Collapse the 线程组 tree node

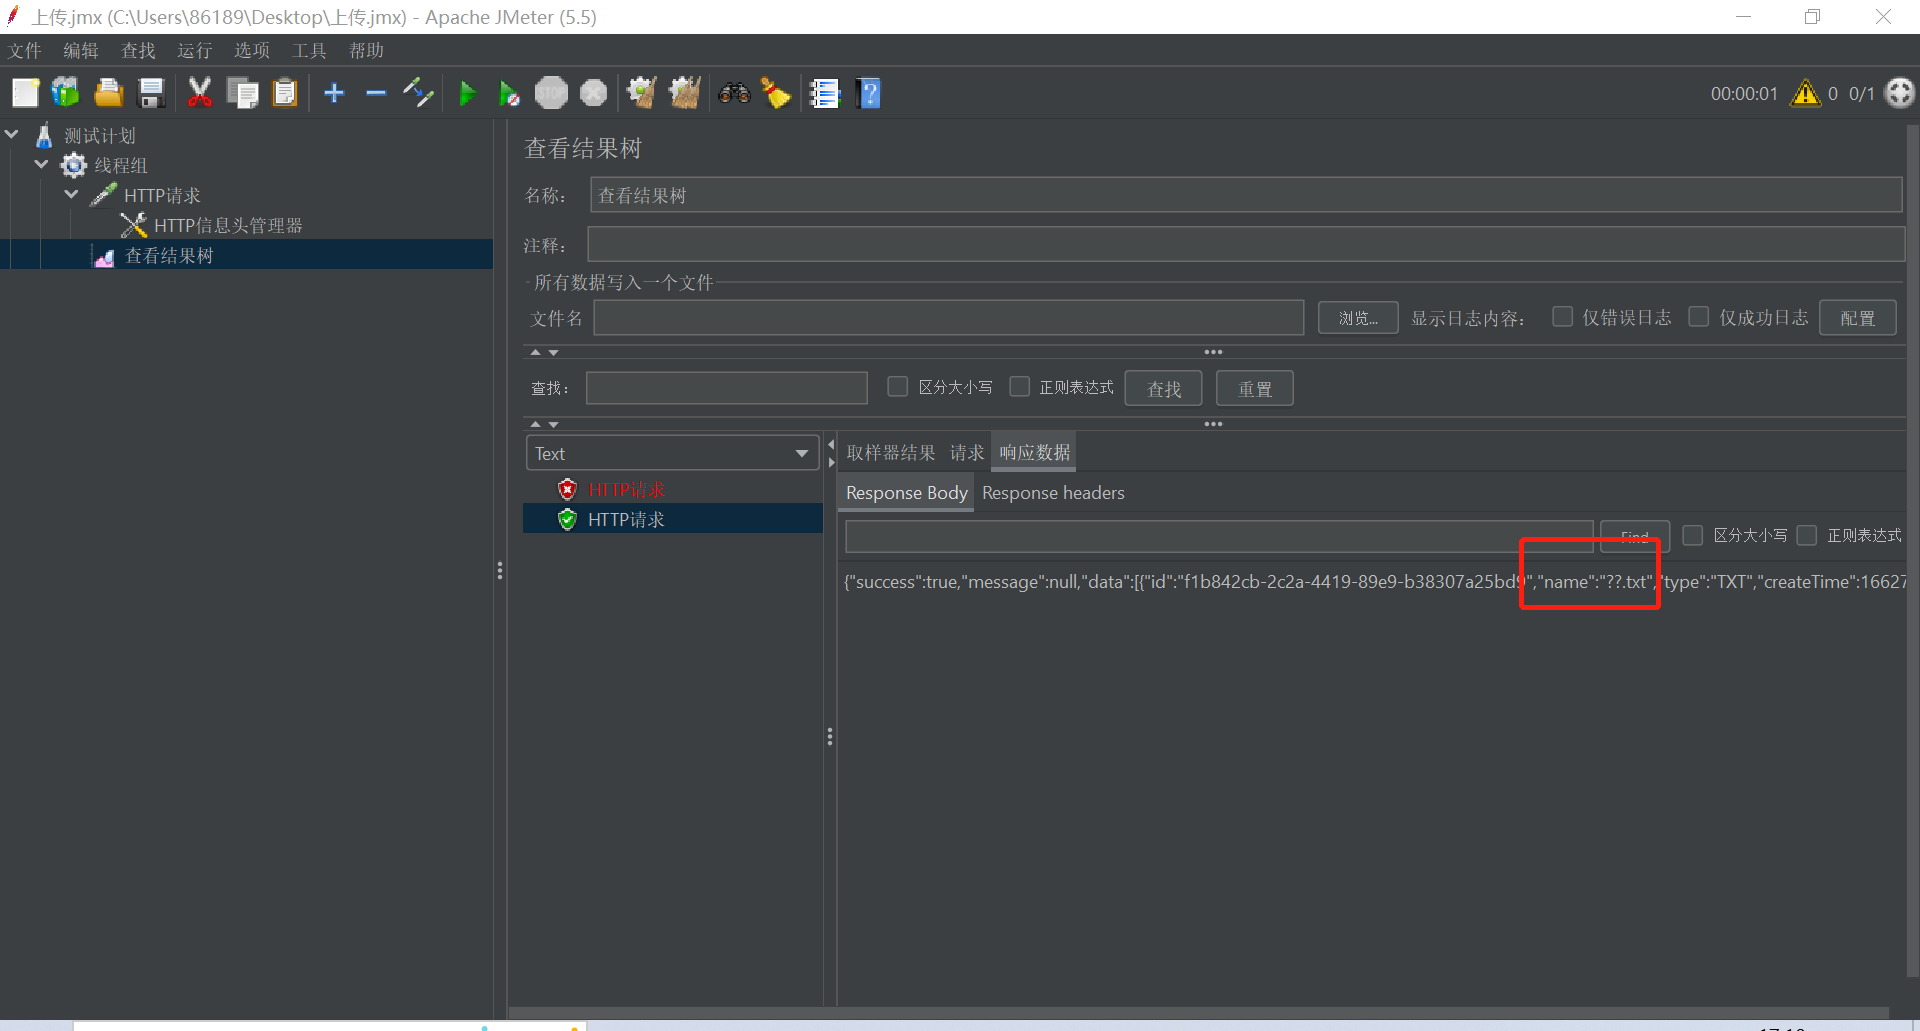(x=41, y=164)
